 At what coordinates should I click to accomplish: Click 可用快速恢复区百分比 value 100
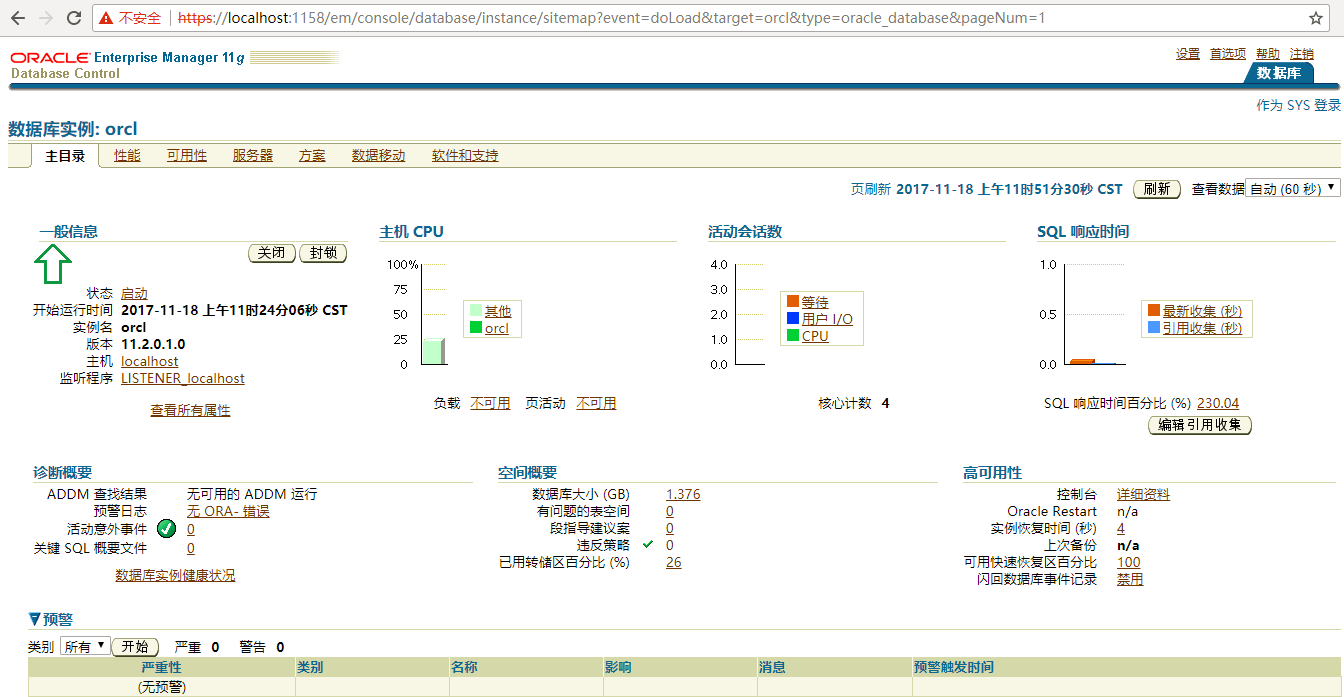(1129, 562)
